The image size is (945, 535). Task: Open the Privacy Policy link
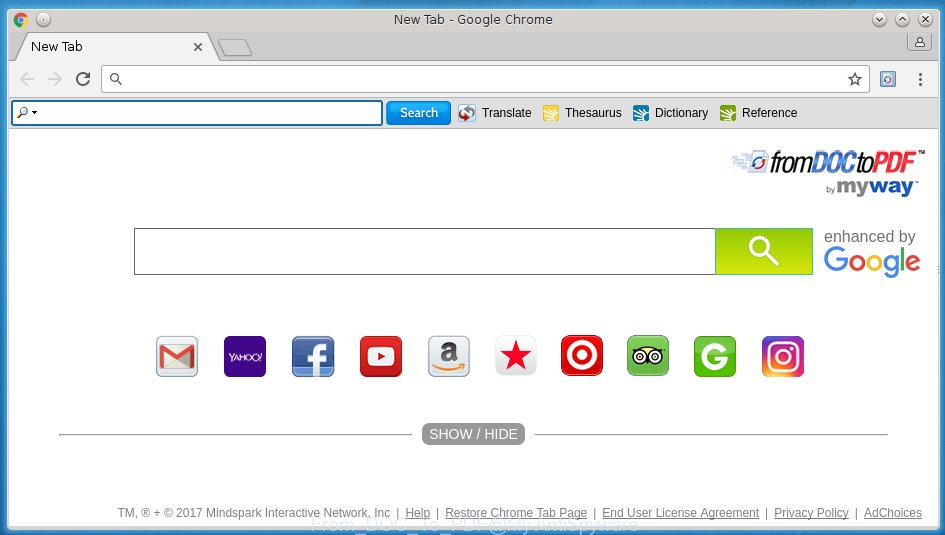[x=811, y=513]
